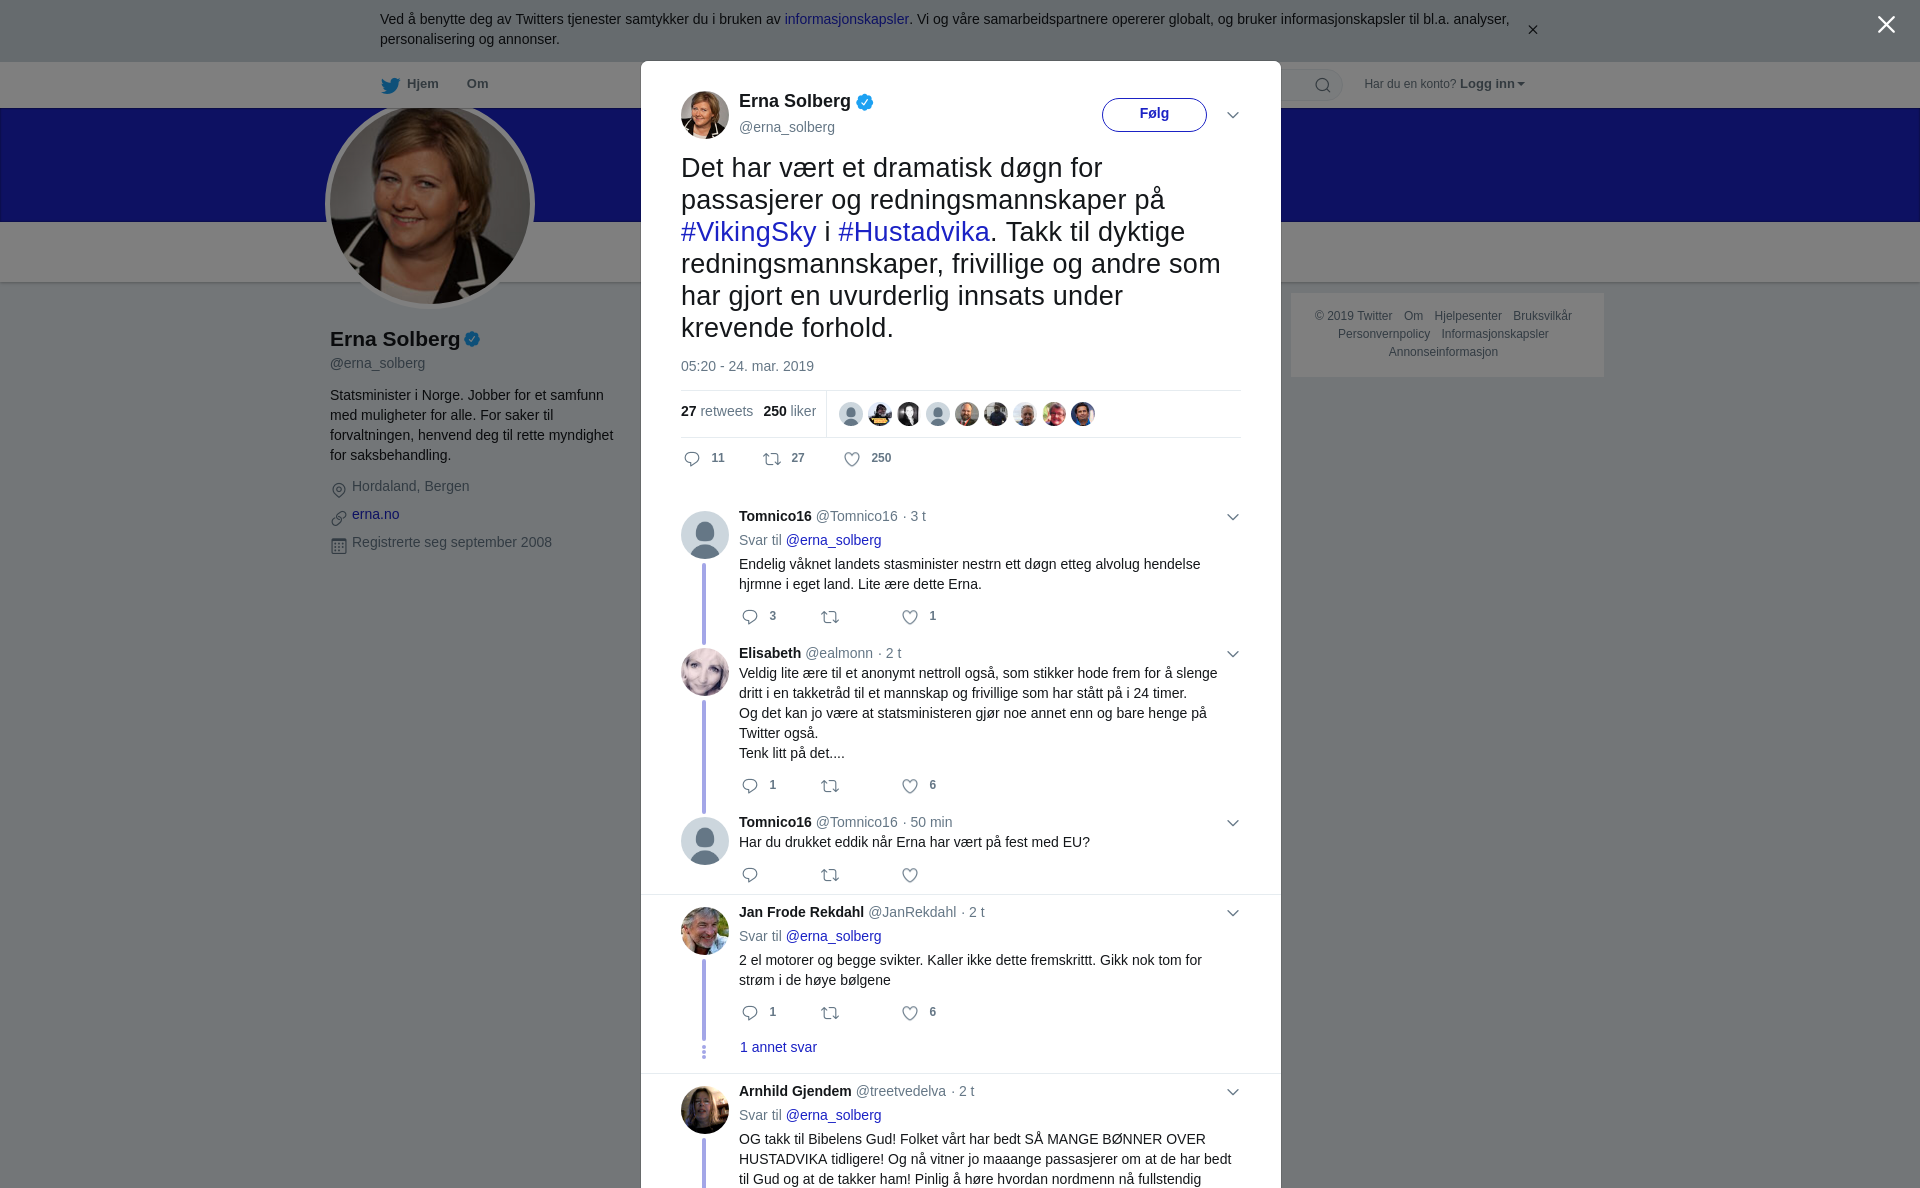Viewport: 1920px width, 1188px height.
Task: Follow Erna Solberg with Følg button
Action: coord(1154,115)
